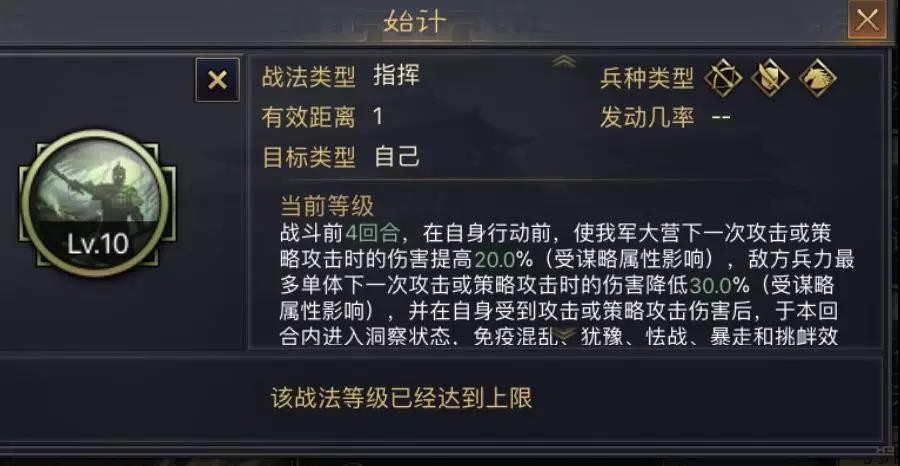Tap the 当前等级 heading
The height and width of the screenshot is (466, 900).
326,206
